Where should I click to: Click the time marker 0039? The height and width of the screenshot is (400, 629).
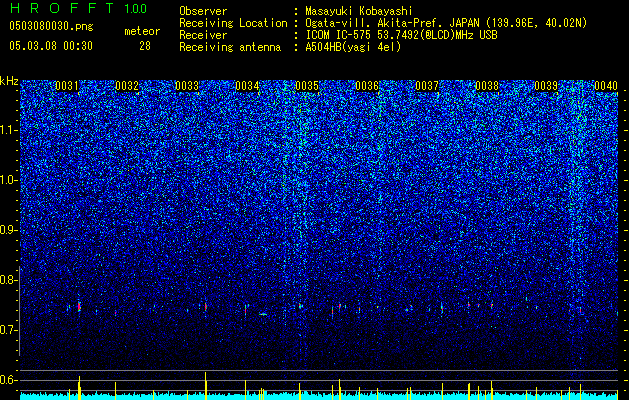pos(546,86)
